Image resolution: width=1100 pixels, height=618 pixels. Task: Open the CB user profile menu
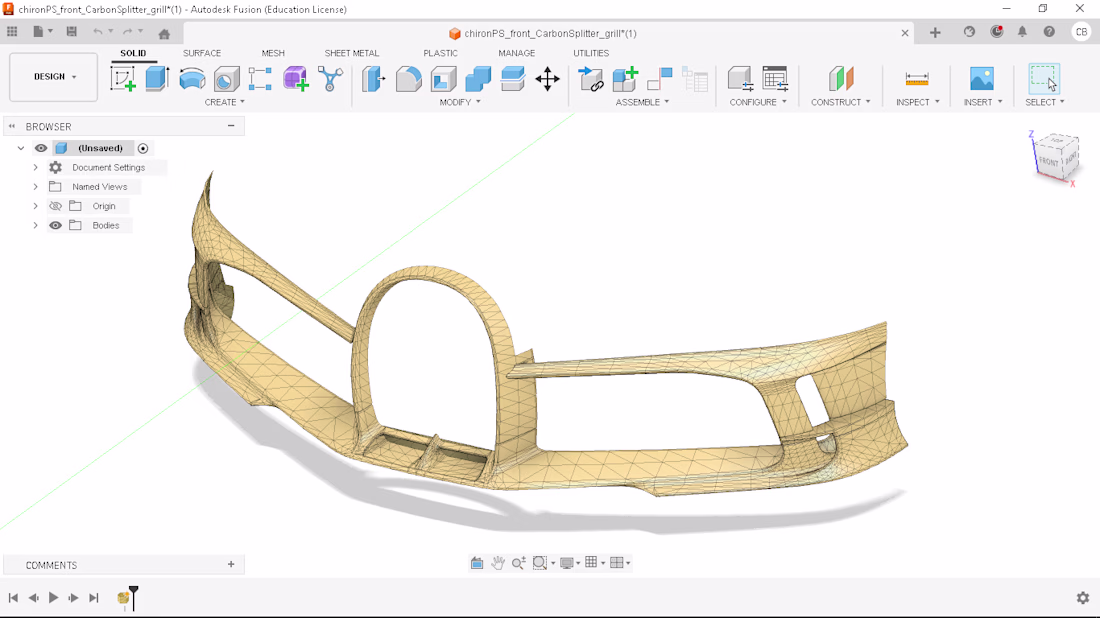coord(1081,32)
